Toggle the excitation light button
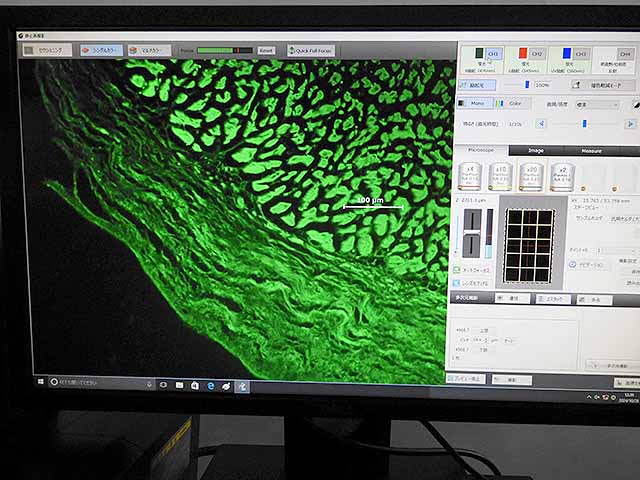The image size is (640, 480). pos(477,85)
